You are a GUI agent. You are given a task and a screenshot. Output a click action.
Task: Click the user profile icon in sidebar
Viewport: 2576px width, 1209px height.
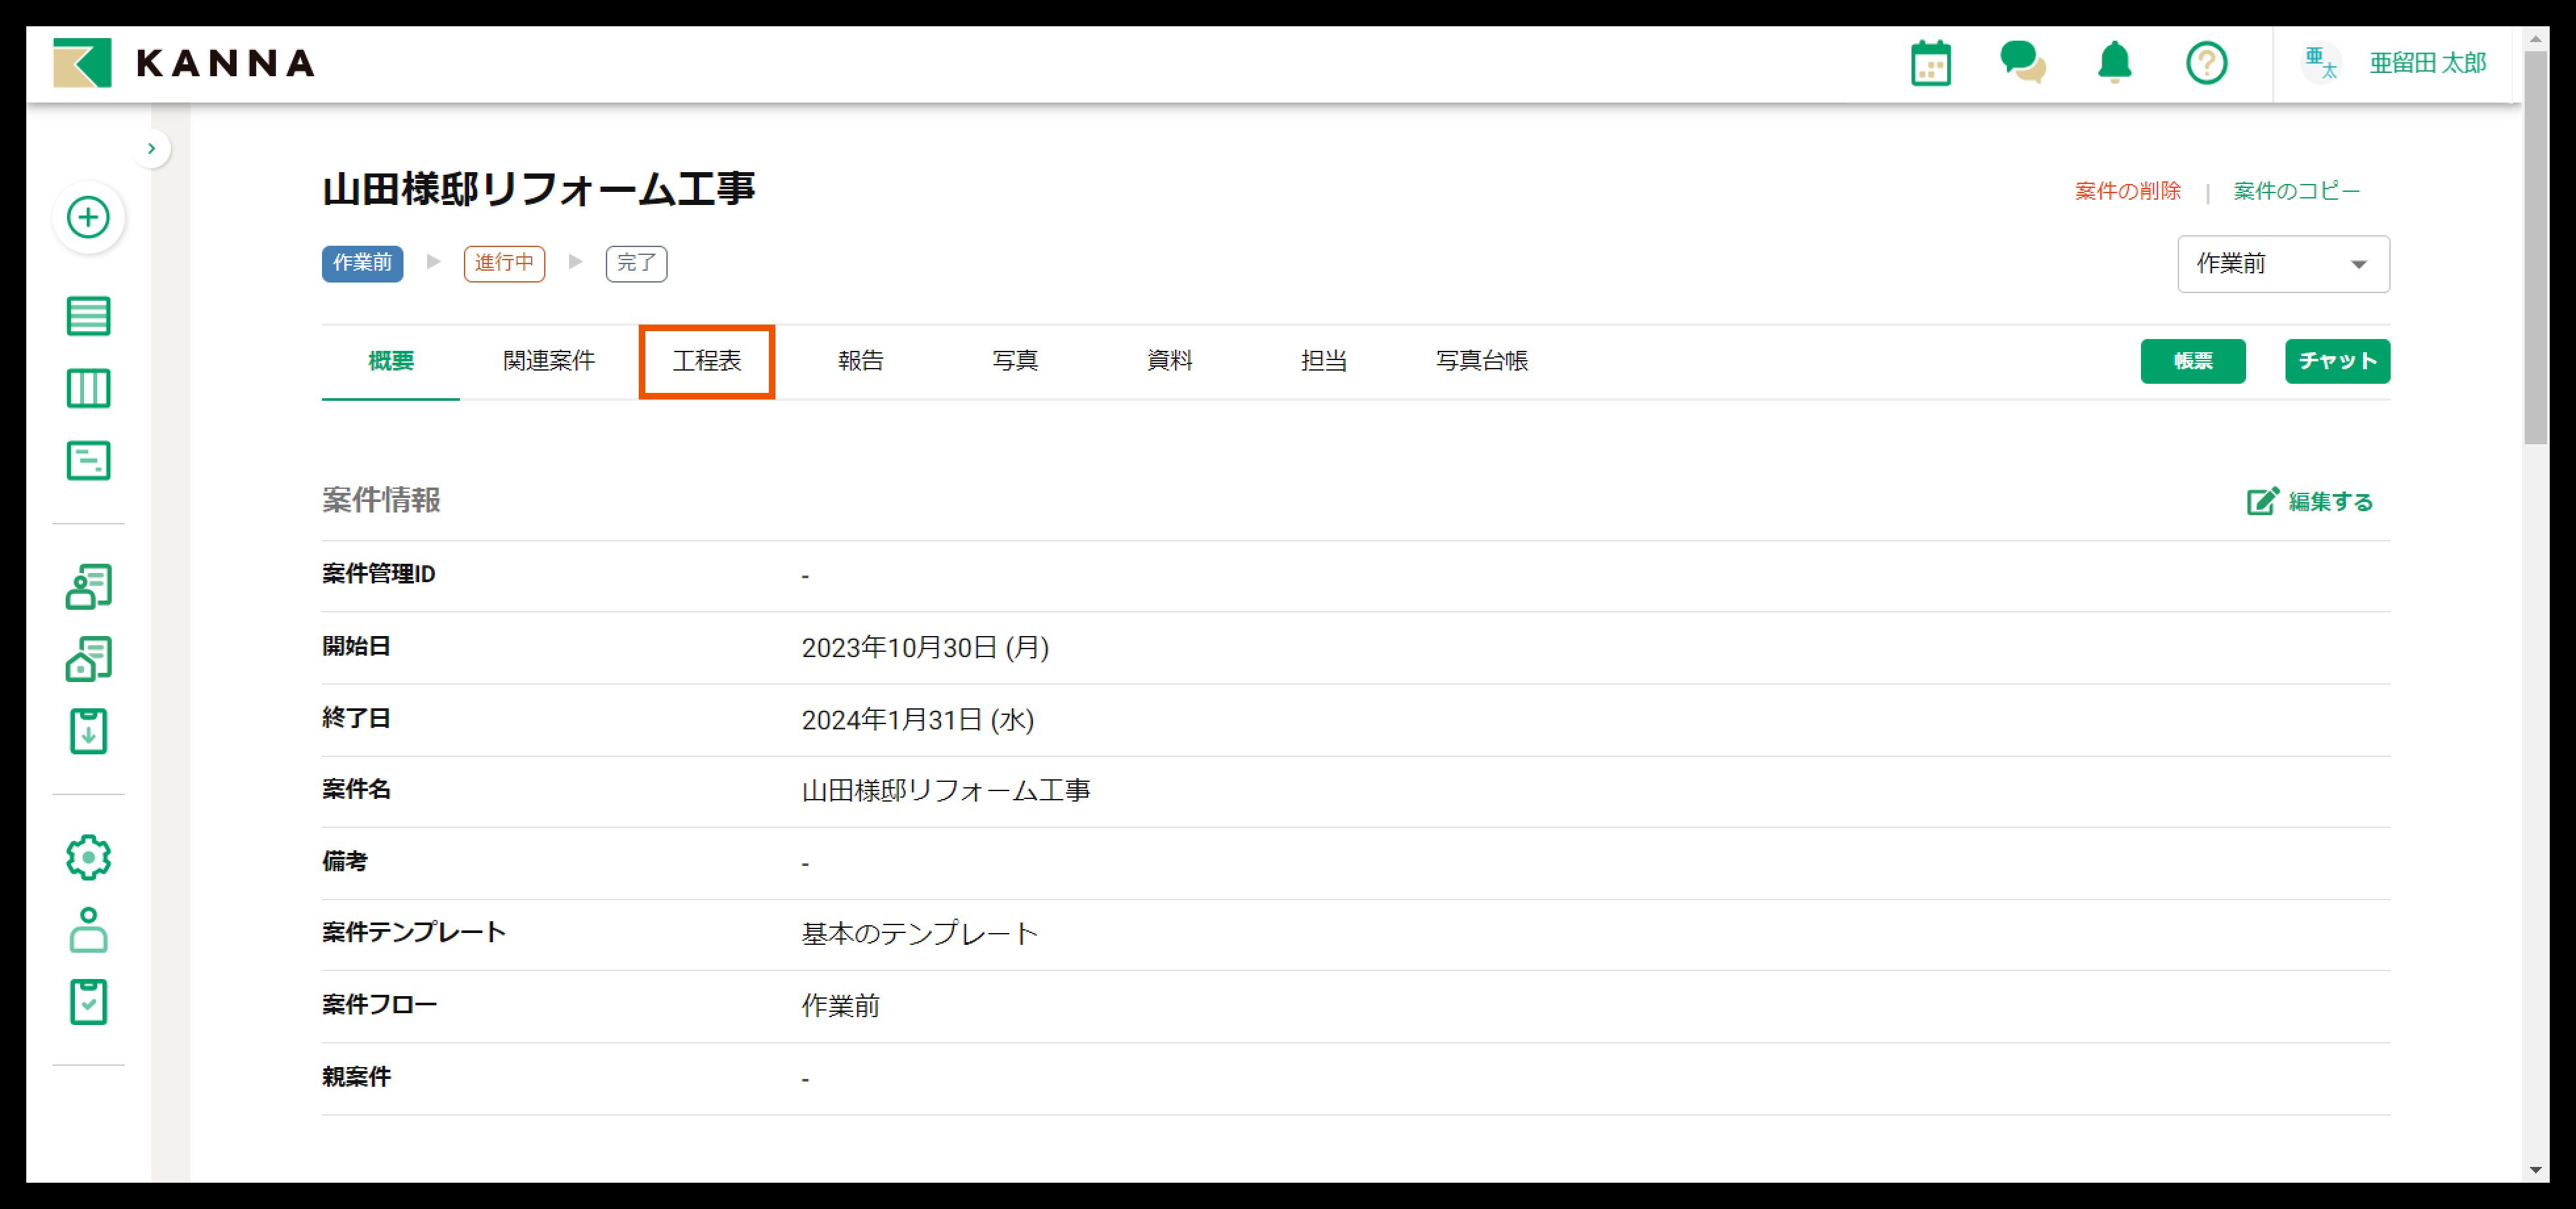88,930
